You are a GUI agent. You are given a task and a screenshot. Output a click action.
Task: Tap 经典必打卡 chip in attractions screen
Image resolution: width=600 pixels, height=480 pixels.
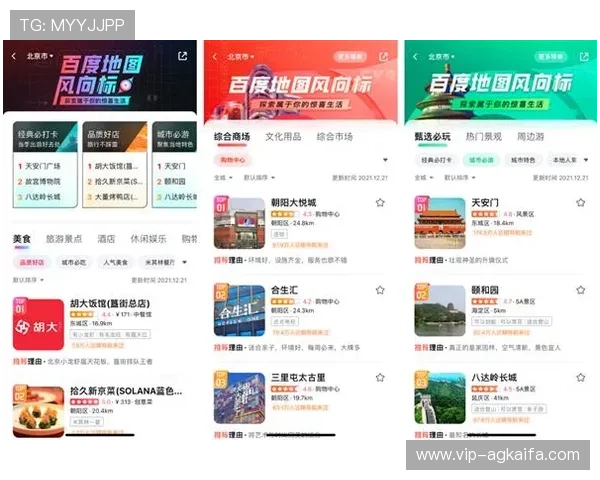click(x=436, y=160)
